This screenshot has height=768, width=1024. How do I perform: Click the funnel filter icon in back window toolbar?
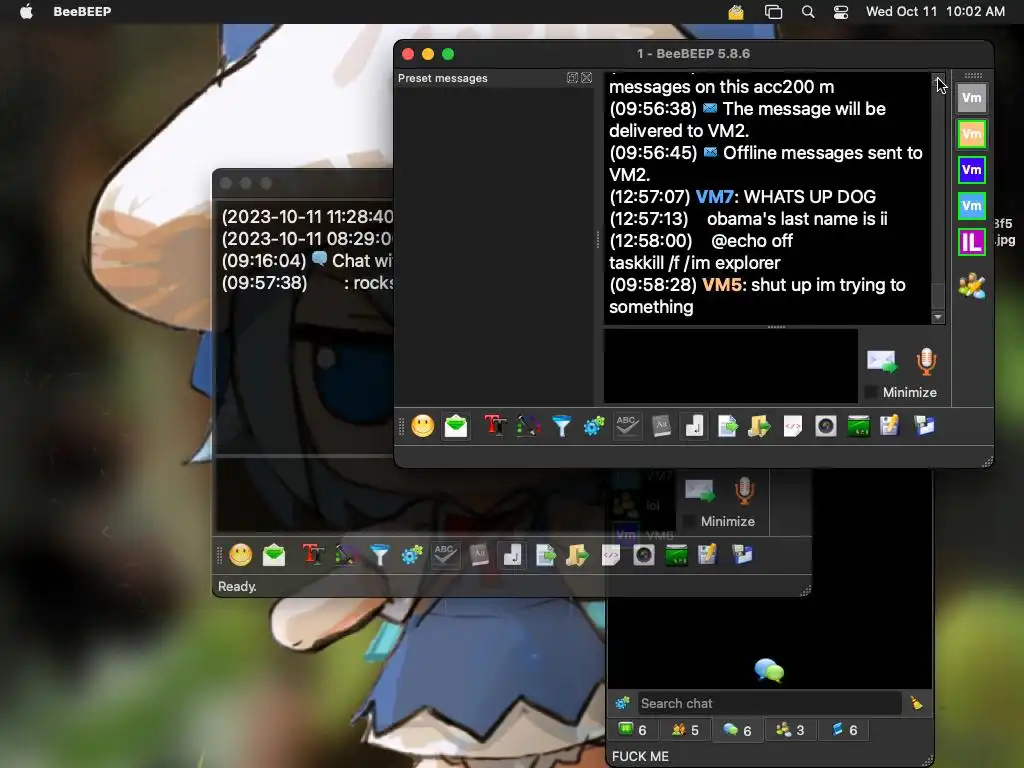point(379,555)
